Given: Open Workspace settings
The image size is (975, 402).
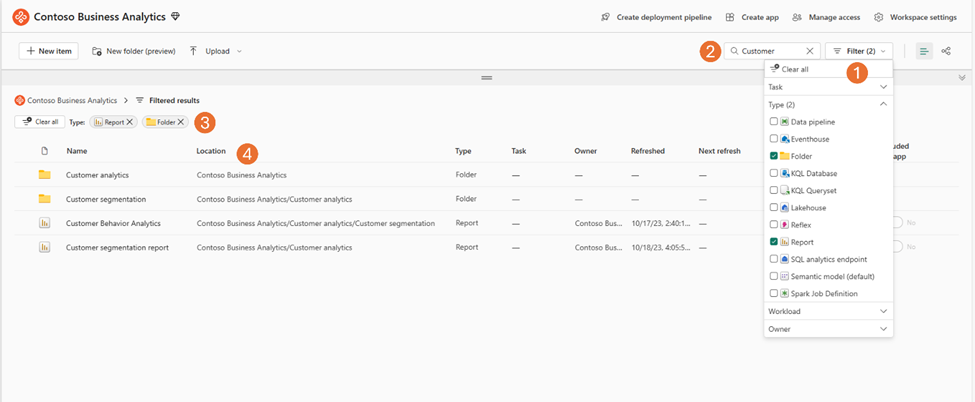Looking at the screenshot, I should pos(915,17).
